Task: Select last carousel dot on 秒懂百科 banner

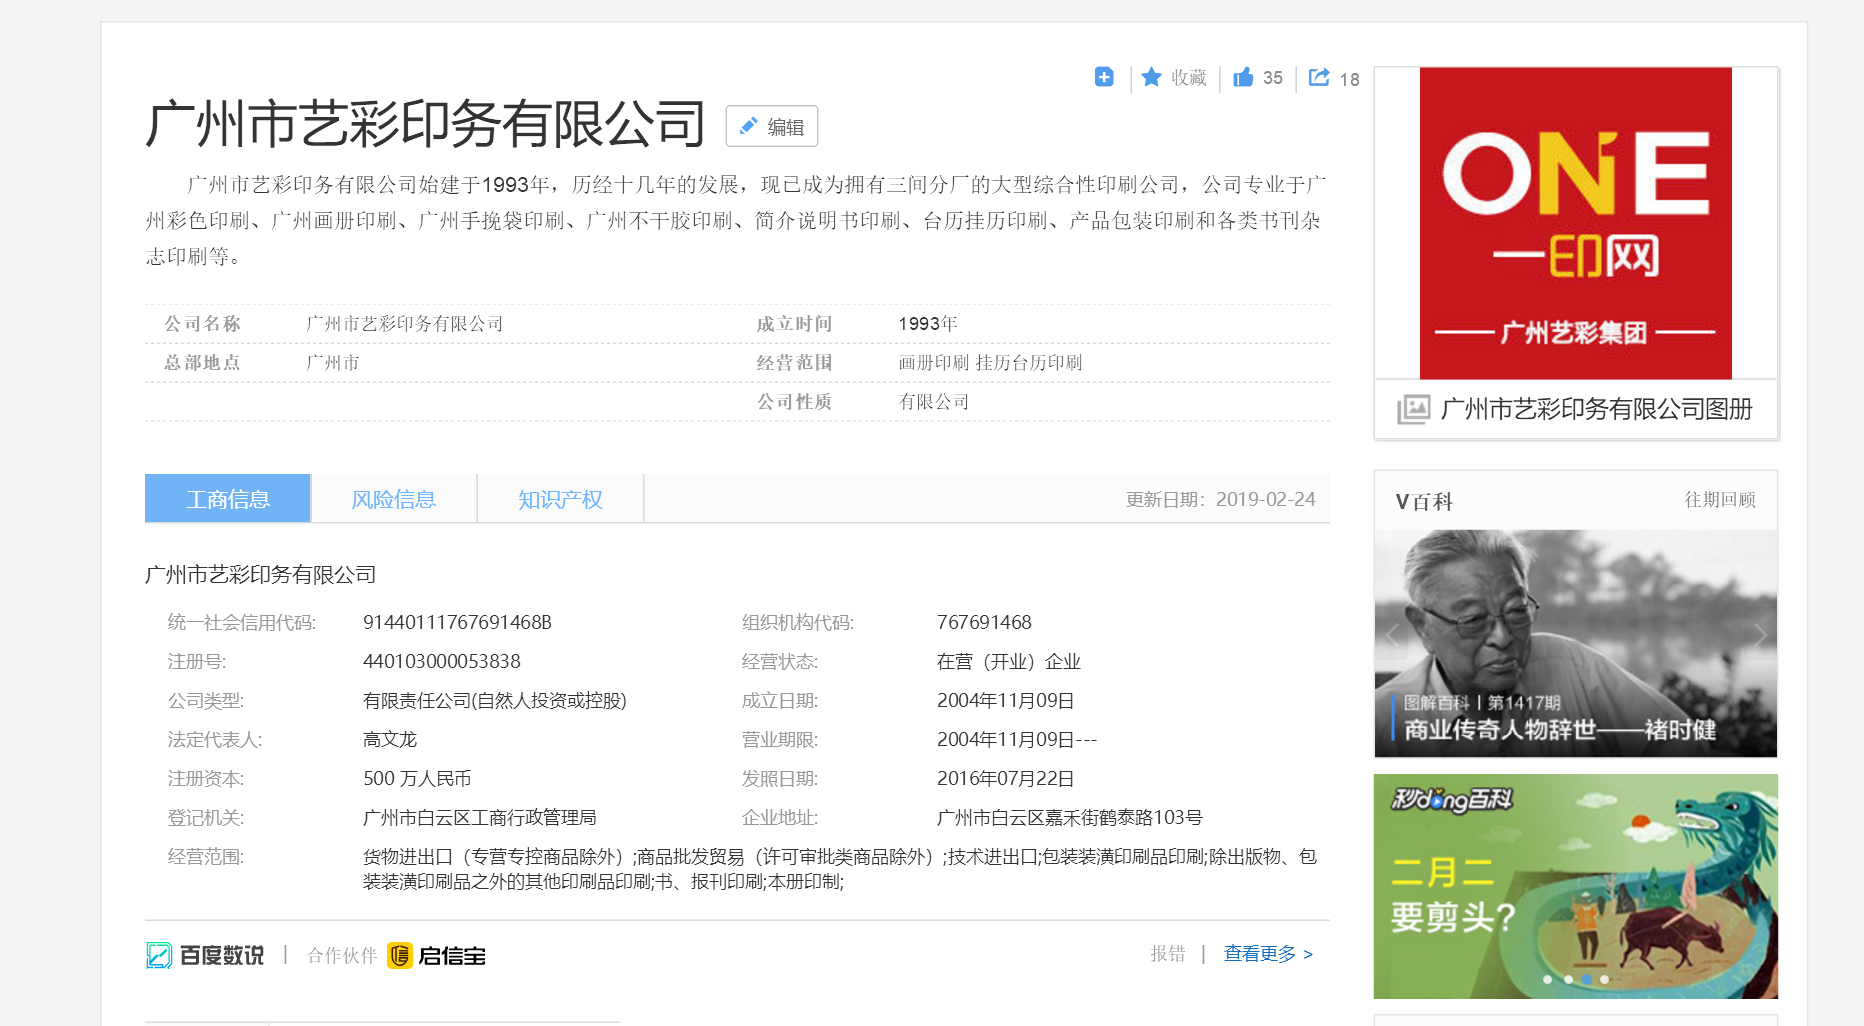Action: pyautogui.click(x=1605, y=979)
